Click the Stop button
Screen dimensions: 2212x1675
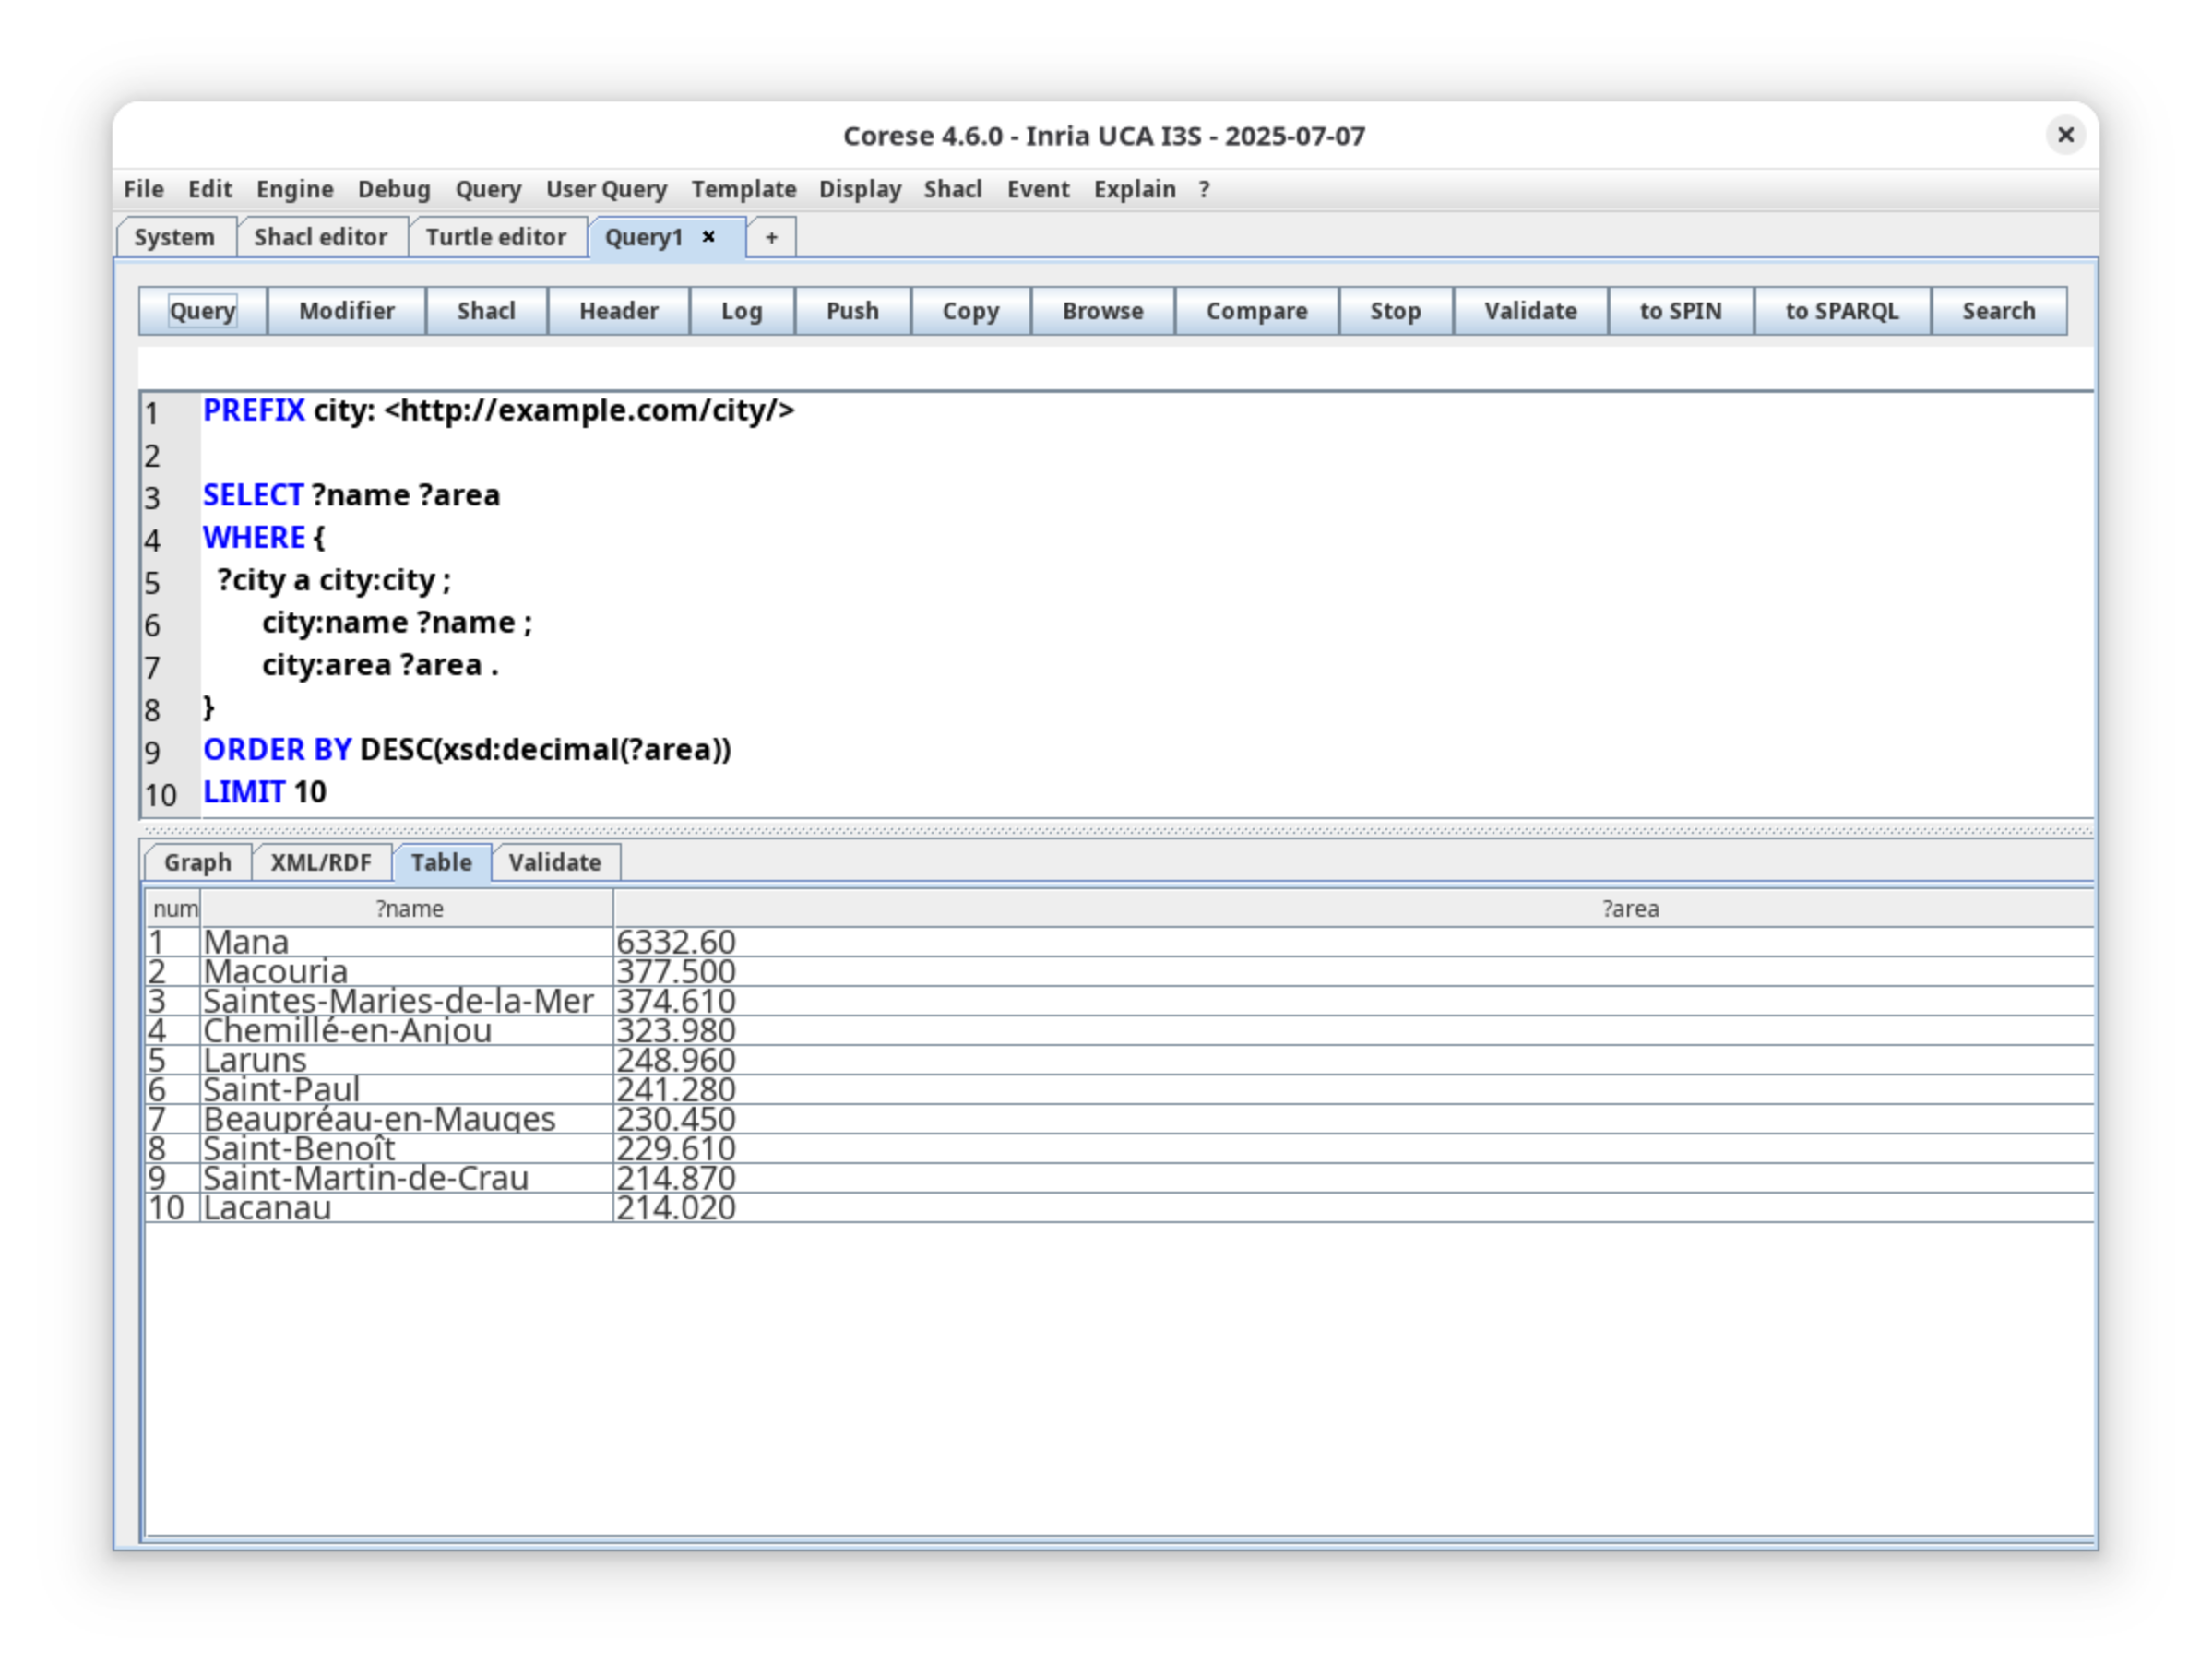[x=1394, y=311]
